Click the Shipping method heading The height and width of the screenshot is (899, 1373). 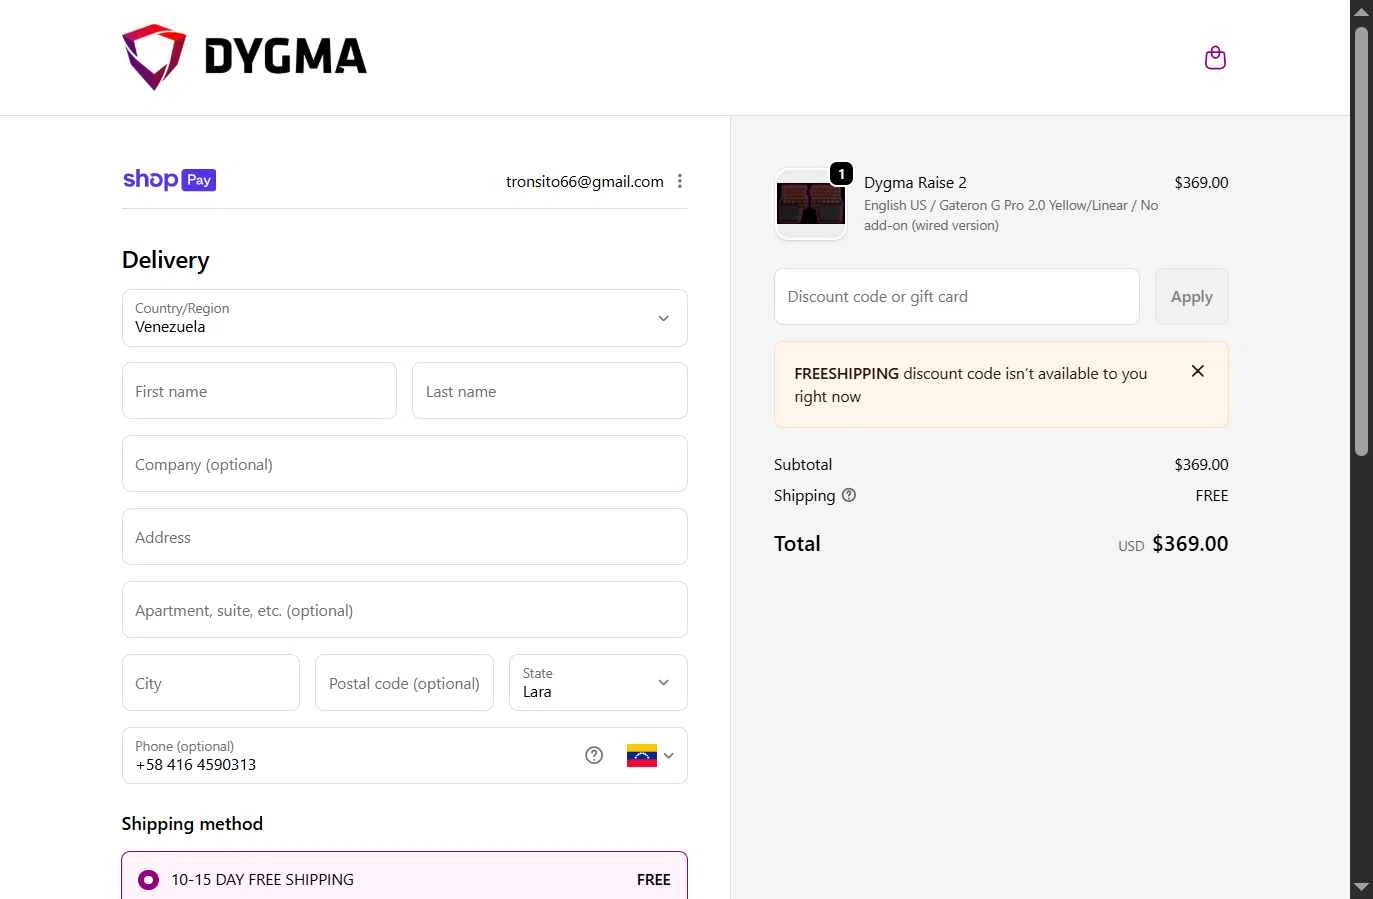click(x=192, y=824)
